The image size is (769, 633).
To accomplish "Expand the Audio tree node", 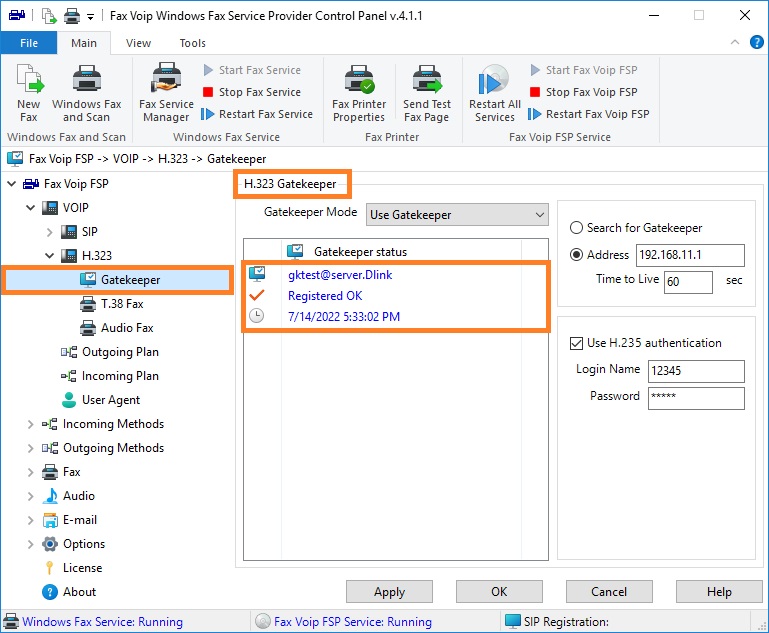I will (30, 496).
